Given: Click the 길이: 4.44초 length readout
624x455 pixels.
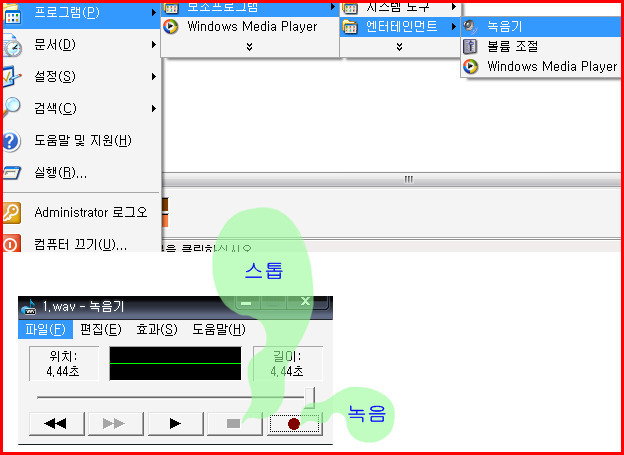Looking at the screenshot, I should [287, 363].
